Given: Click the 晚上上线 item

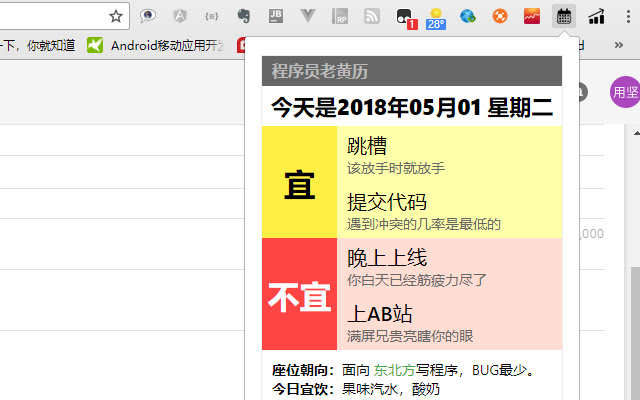Looking at the screenshot, I should 387,258.
